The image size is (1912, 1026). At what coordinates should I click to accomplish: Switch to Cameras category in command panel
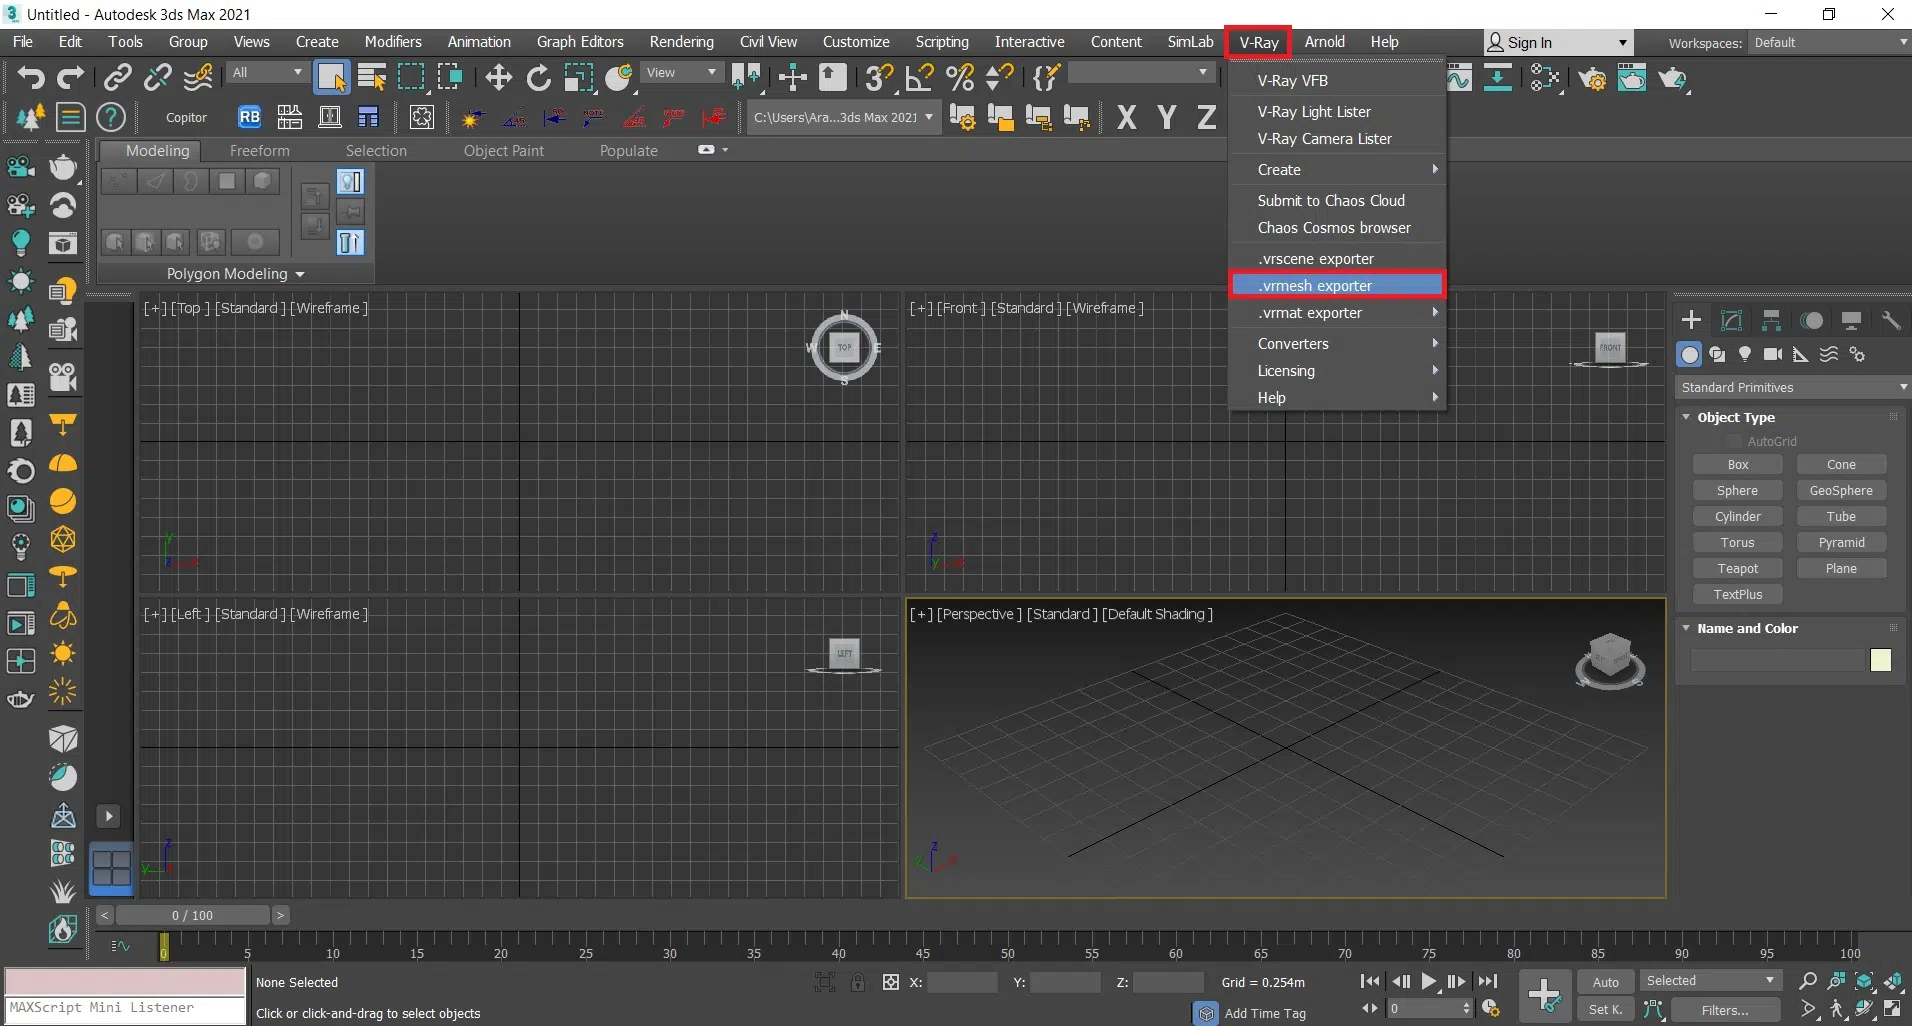[1773, 354]
